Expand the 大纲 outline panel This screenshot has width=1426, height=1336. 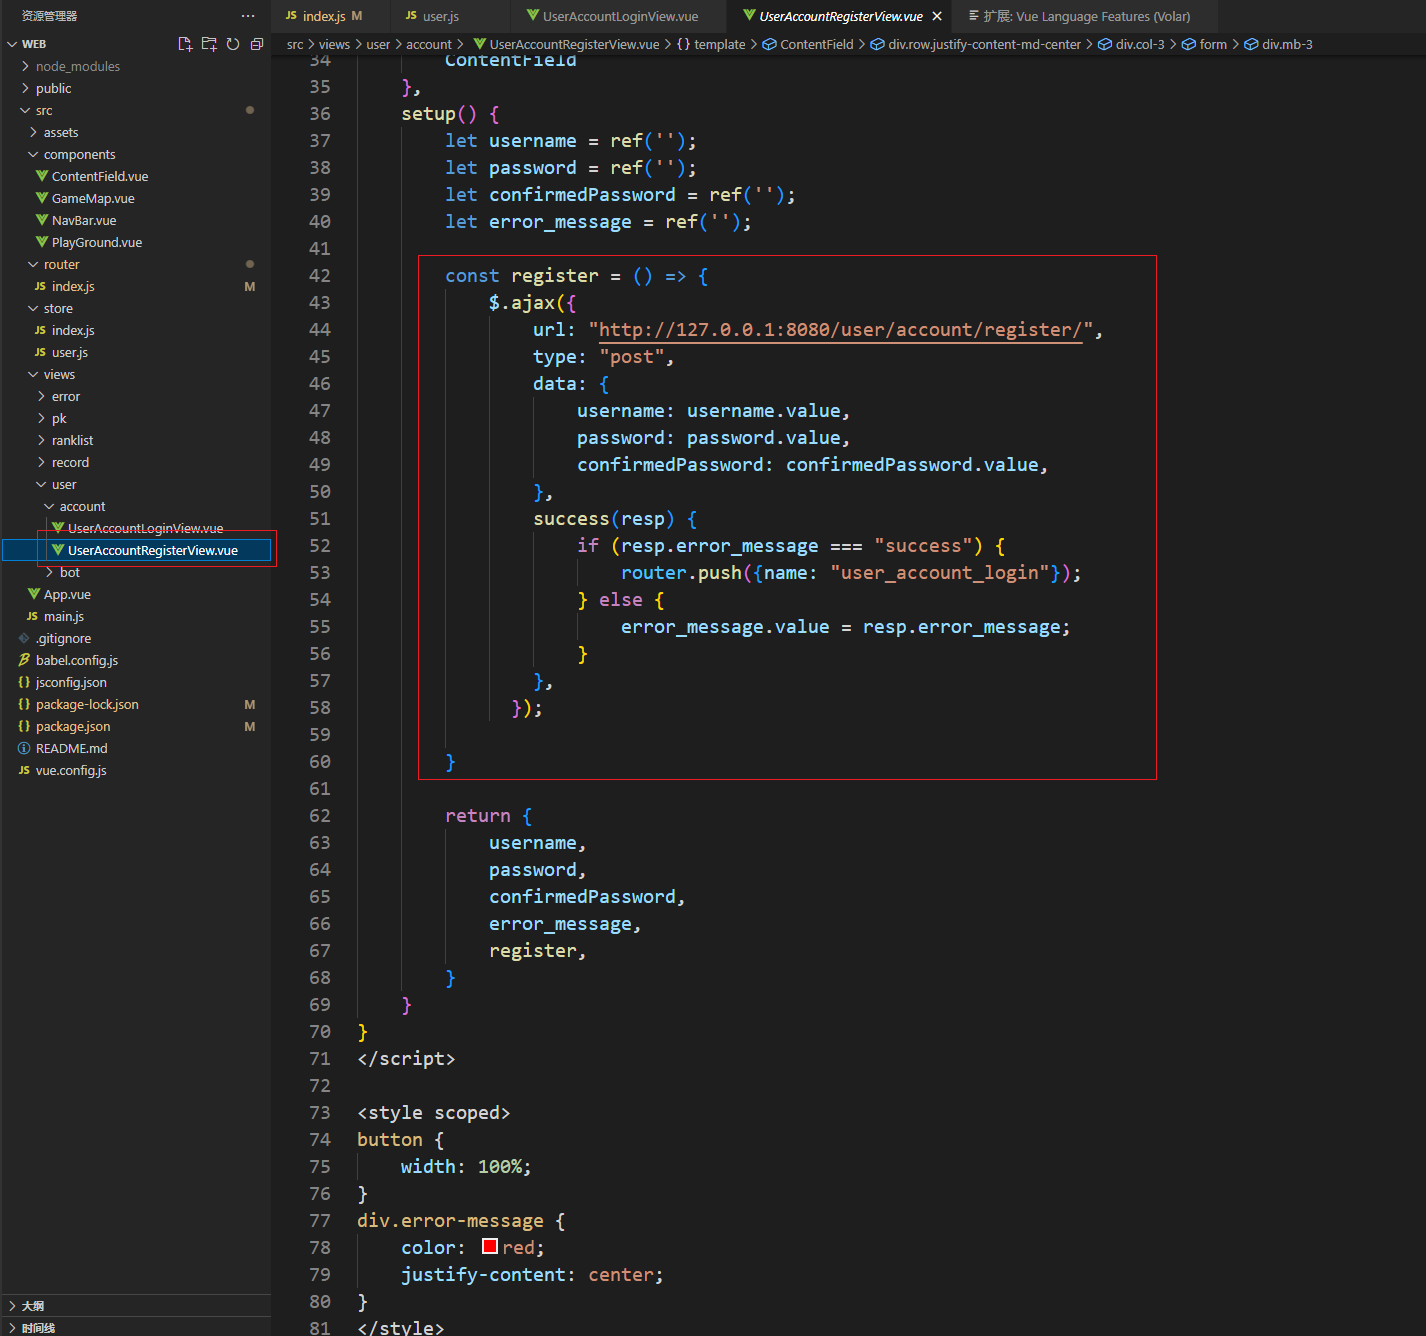coord(33,1306)
